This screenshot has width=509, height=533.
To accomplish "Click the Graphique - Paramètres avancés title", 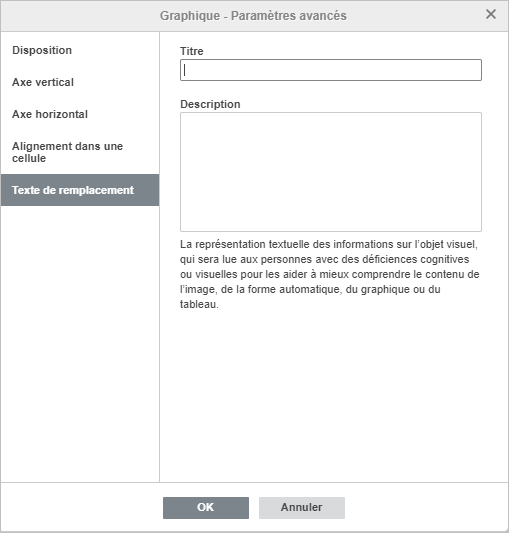I will tap(253, 16).
